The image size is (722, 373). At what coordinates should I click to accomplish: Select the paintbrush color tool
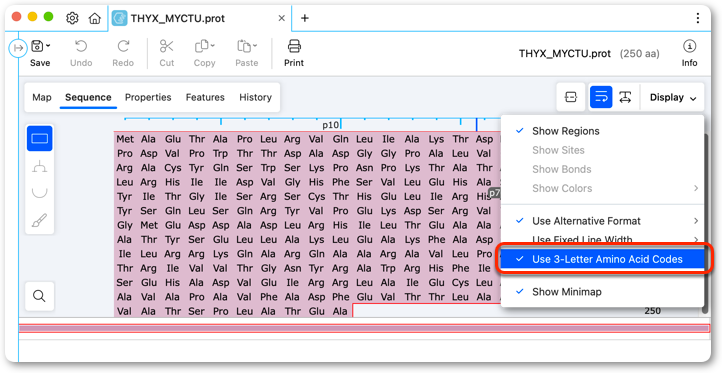point(40,221)
